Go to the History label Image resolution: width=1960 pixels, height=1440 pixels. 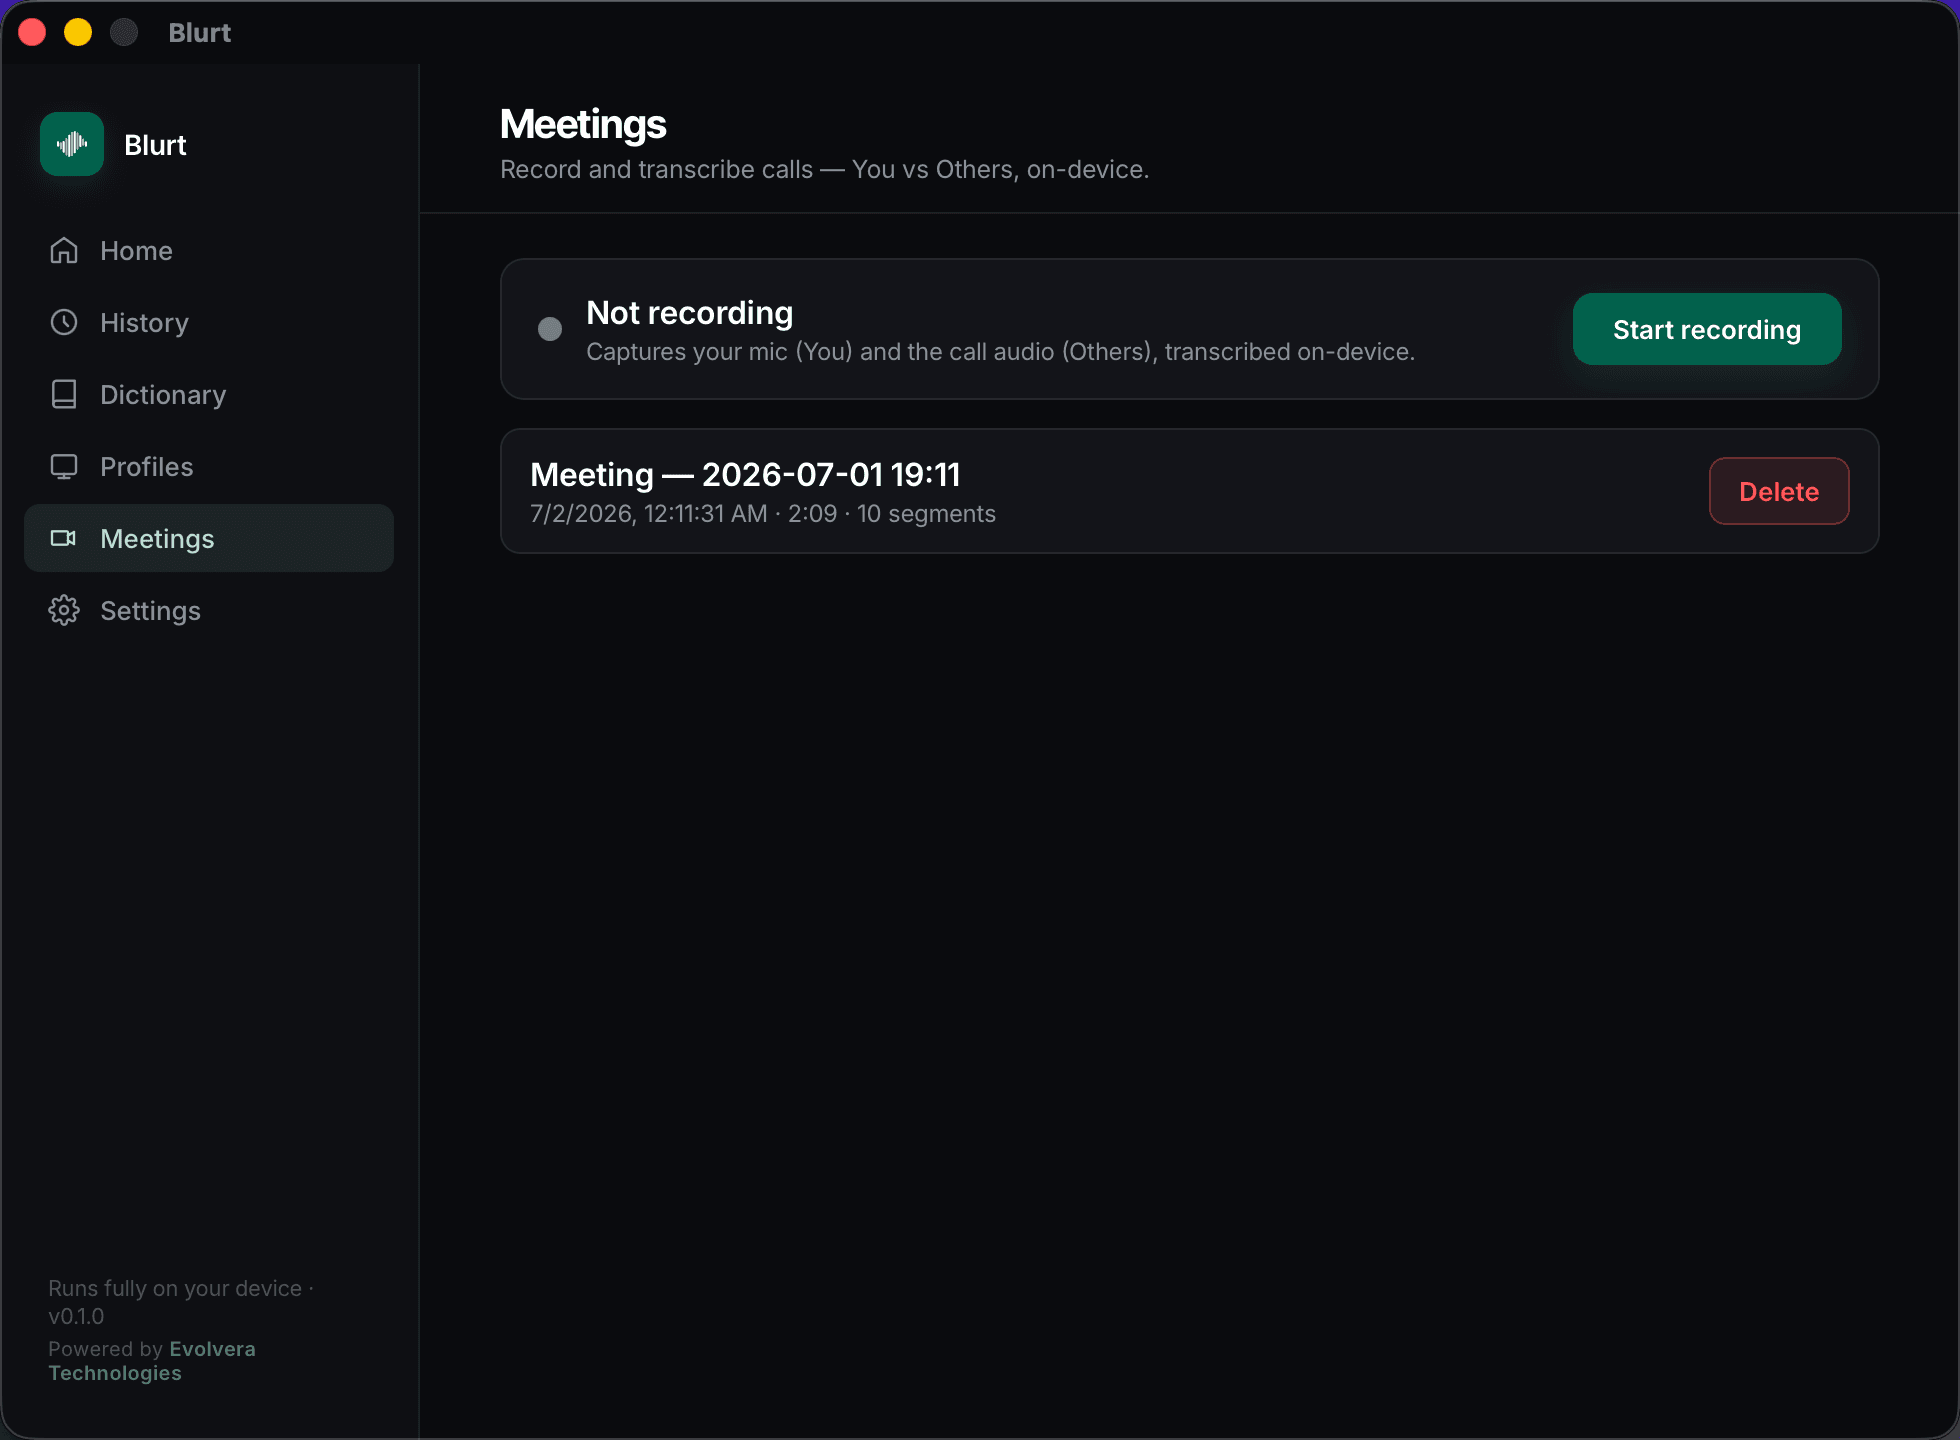coord(144,323)
